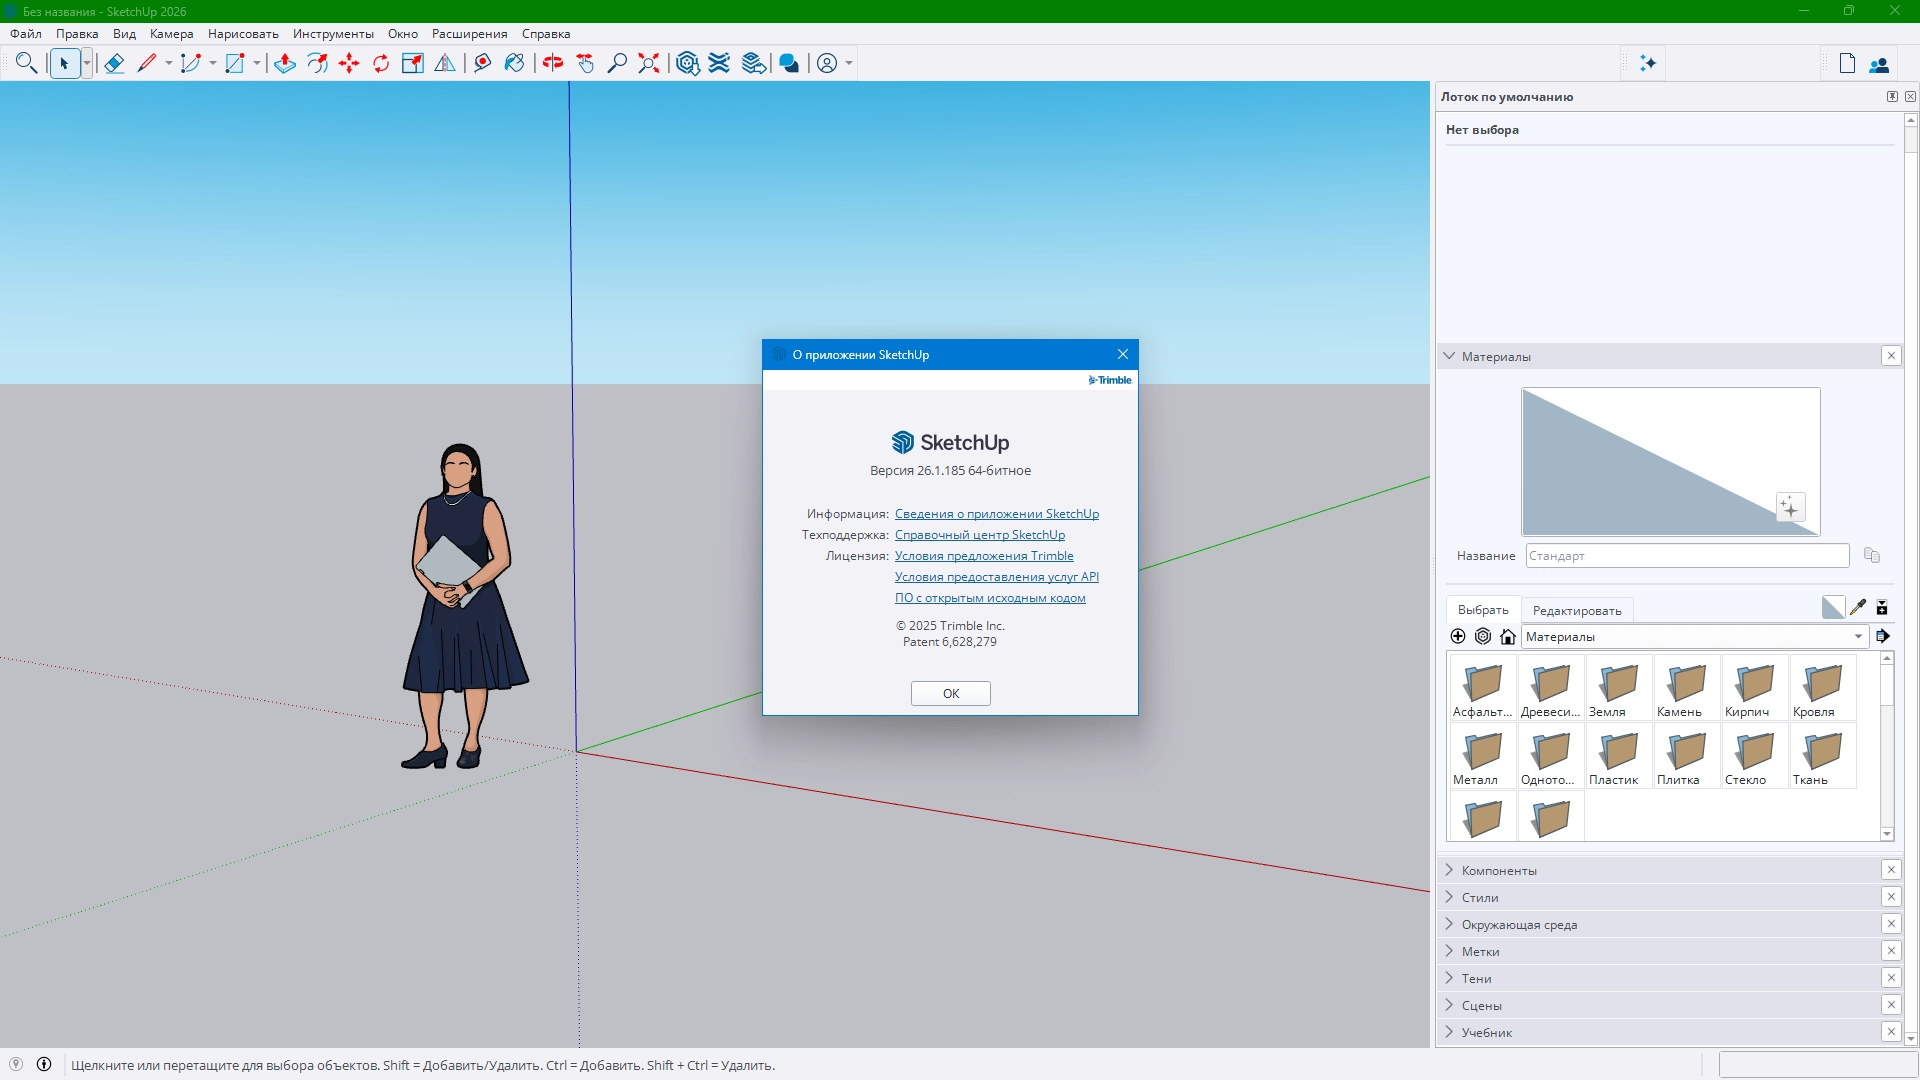Collapse the Materials panel section
This screenshot has height=1080, width=1920.
click(1449, 356)
